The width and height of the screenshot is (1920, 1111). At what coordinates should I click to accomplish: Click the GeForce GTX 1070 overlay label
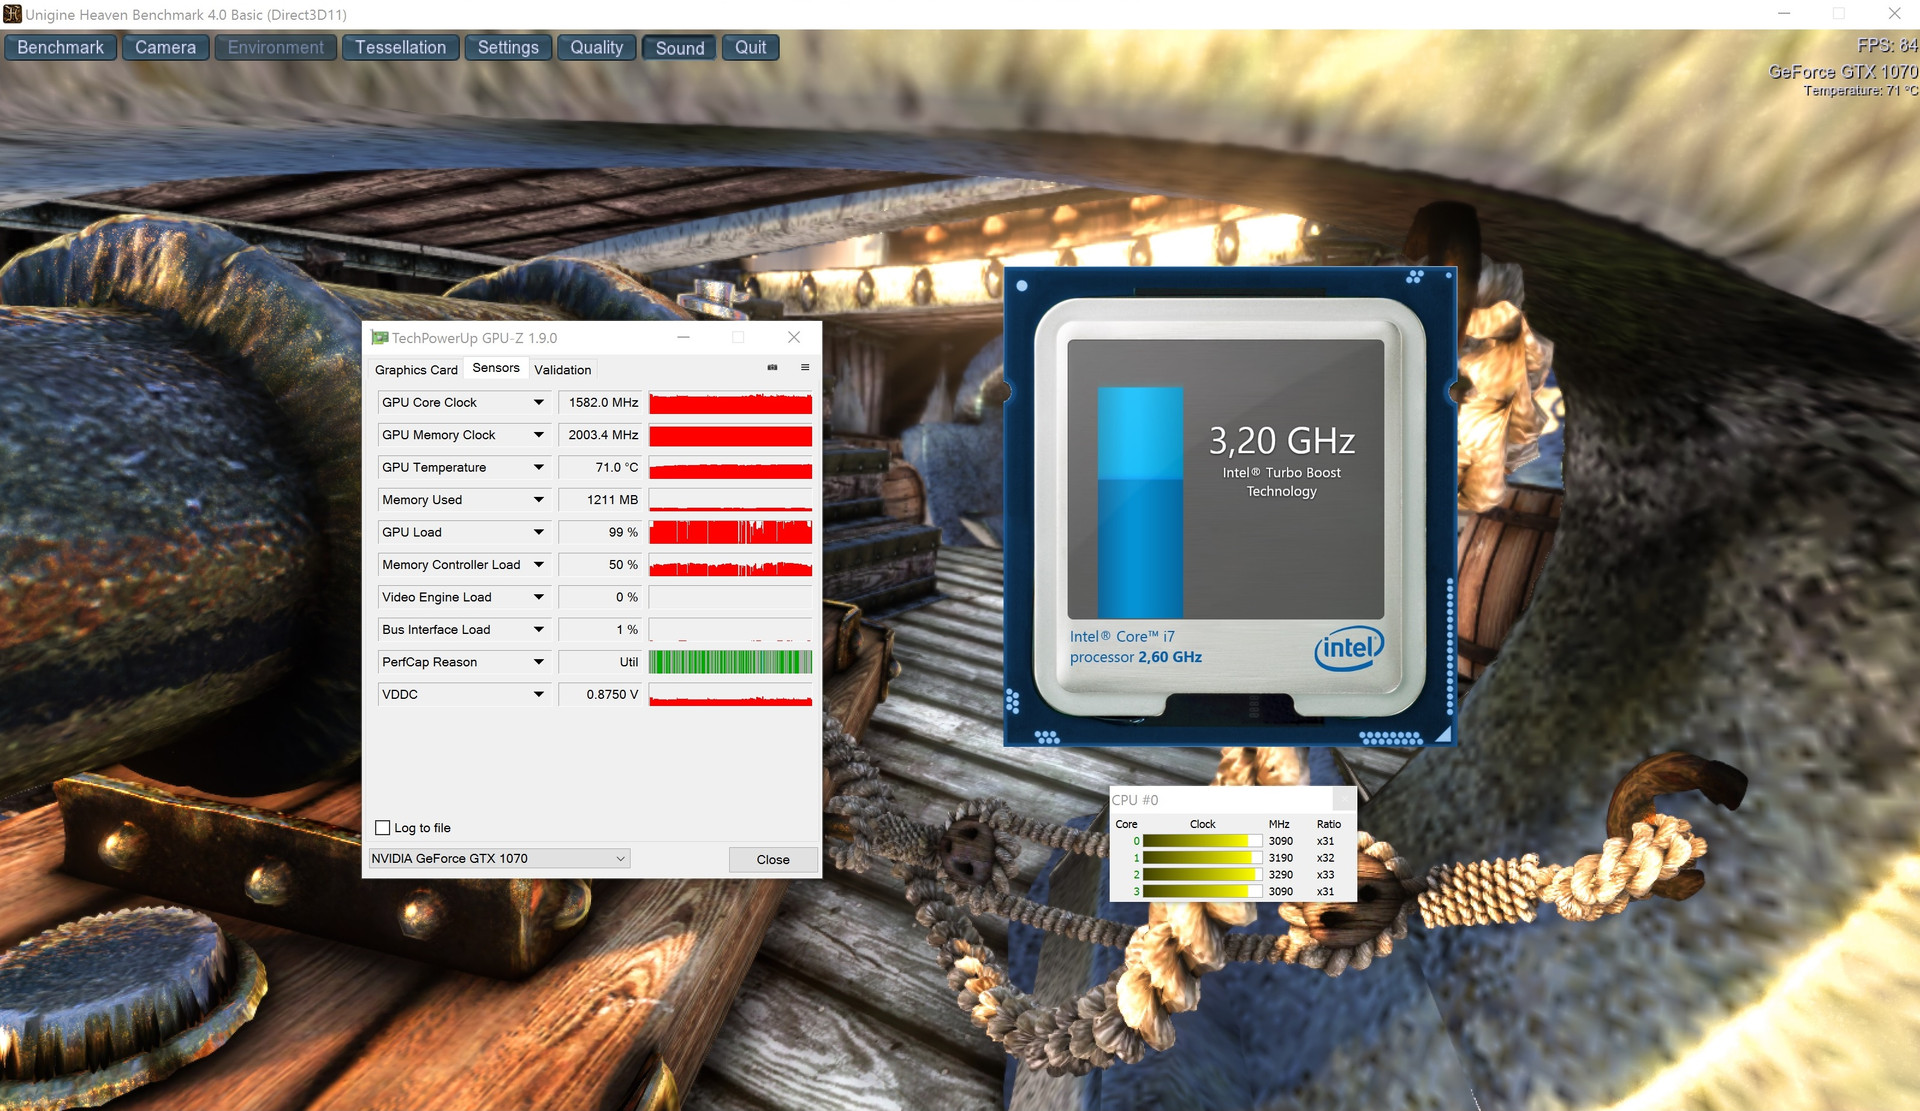(1843, 72)
